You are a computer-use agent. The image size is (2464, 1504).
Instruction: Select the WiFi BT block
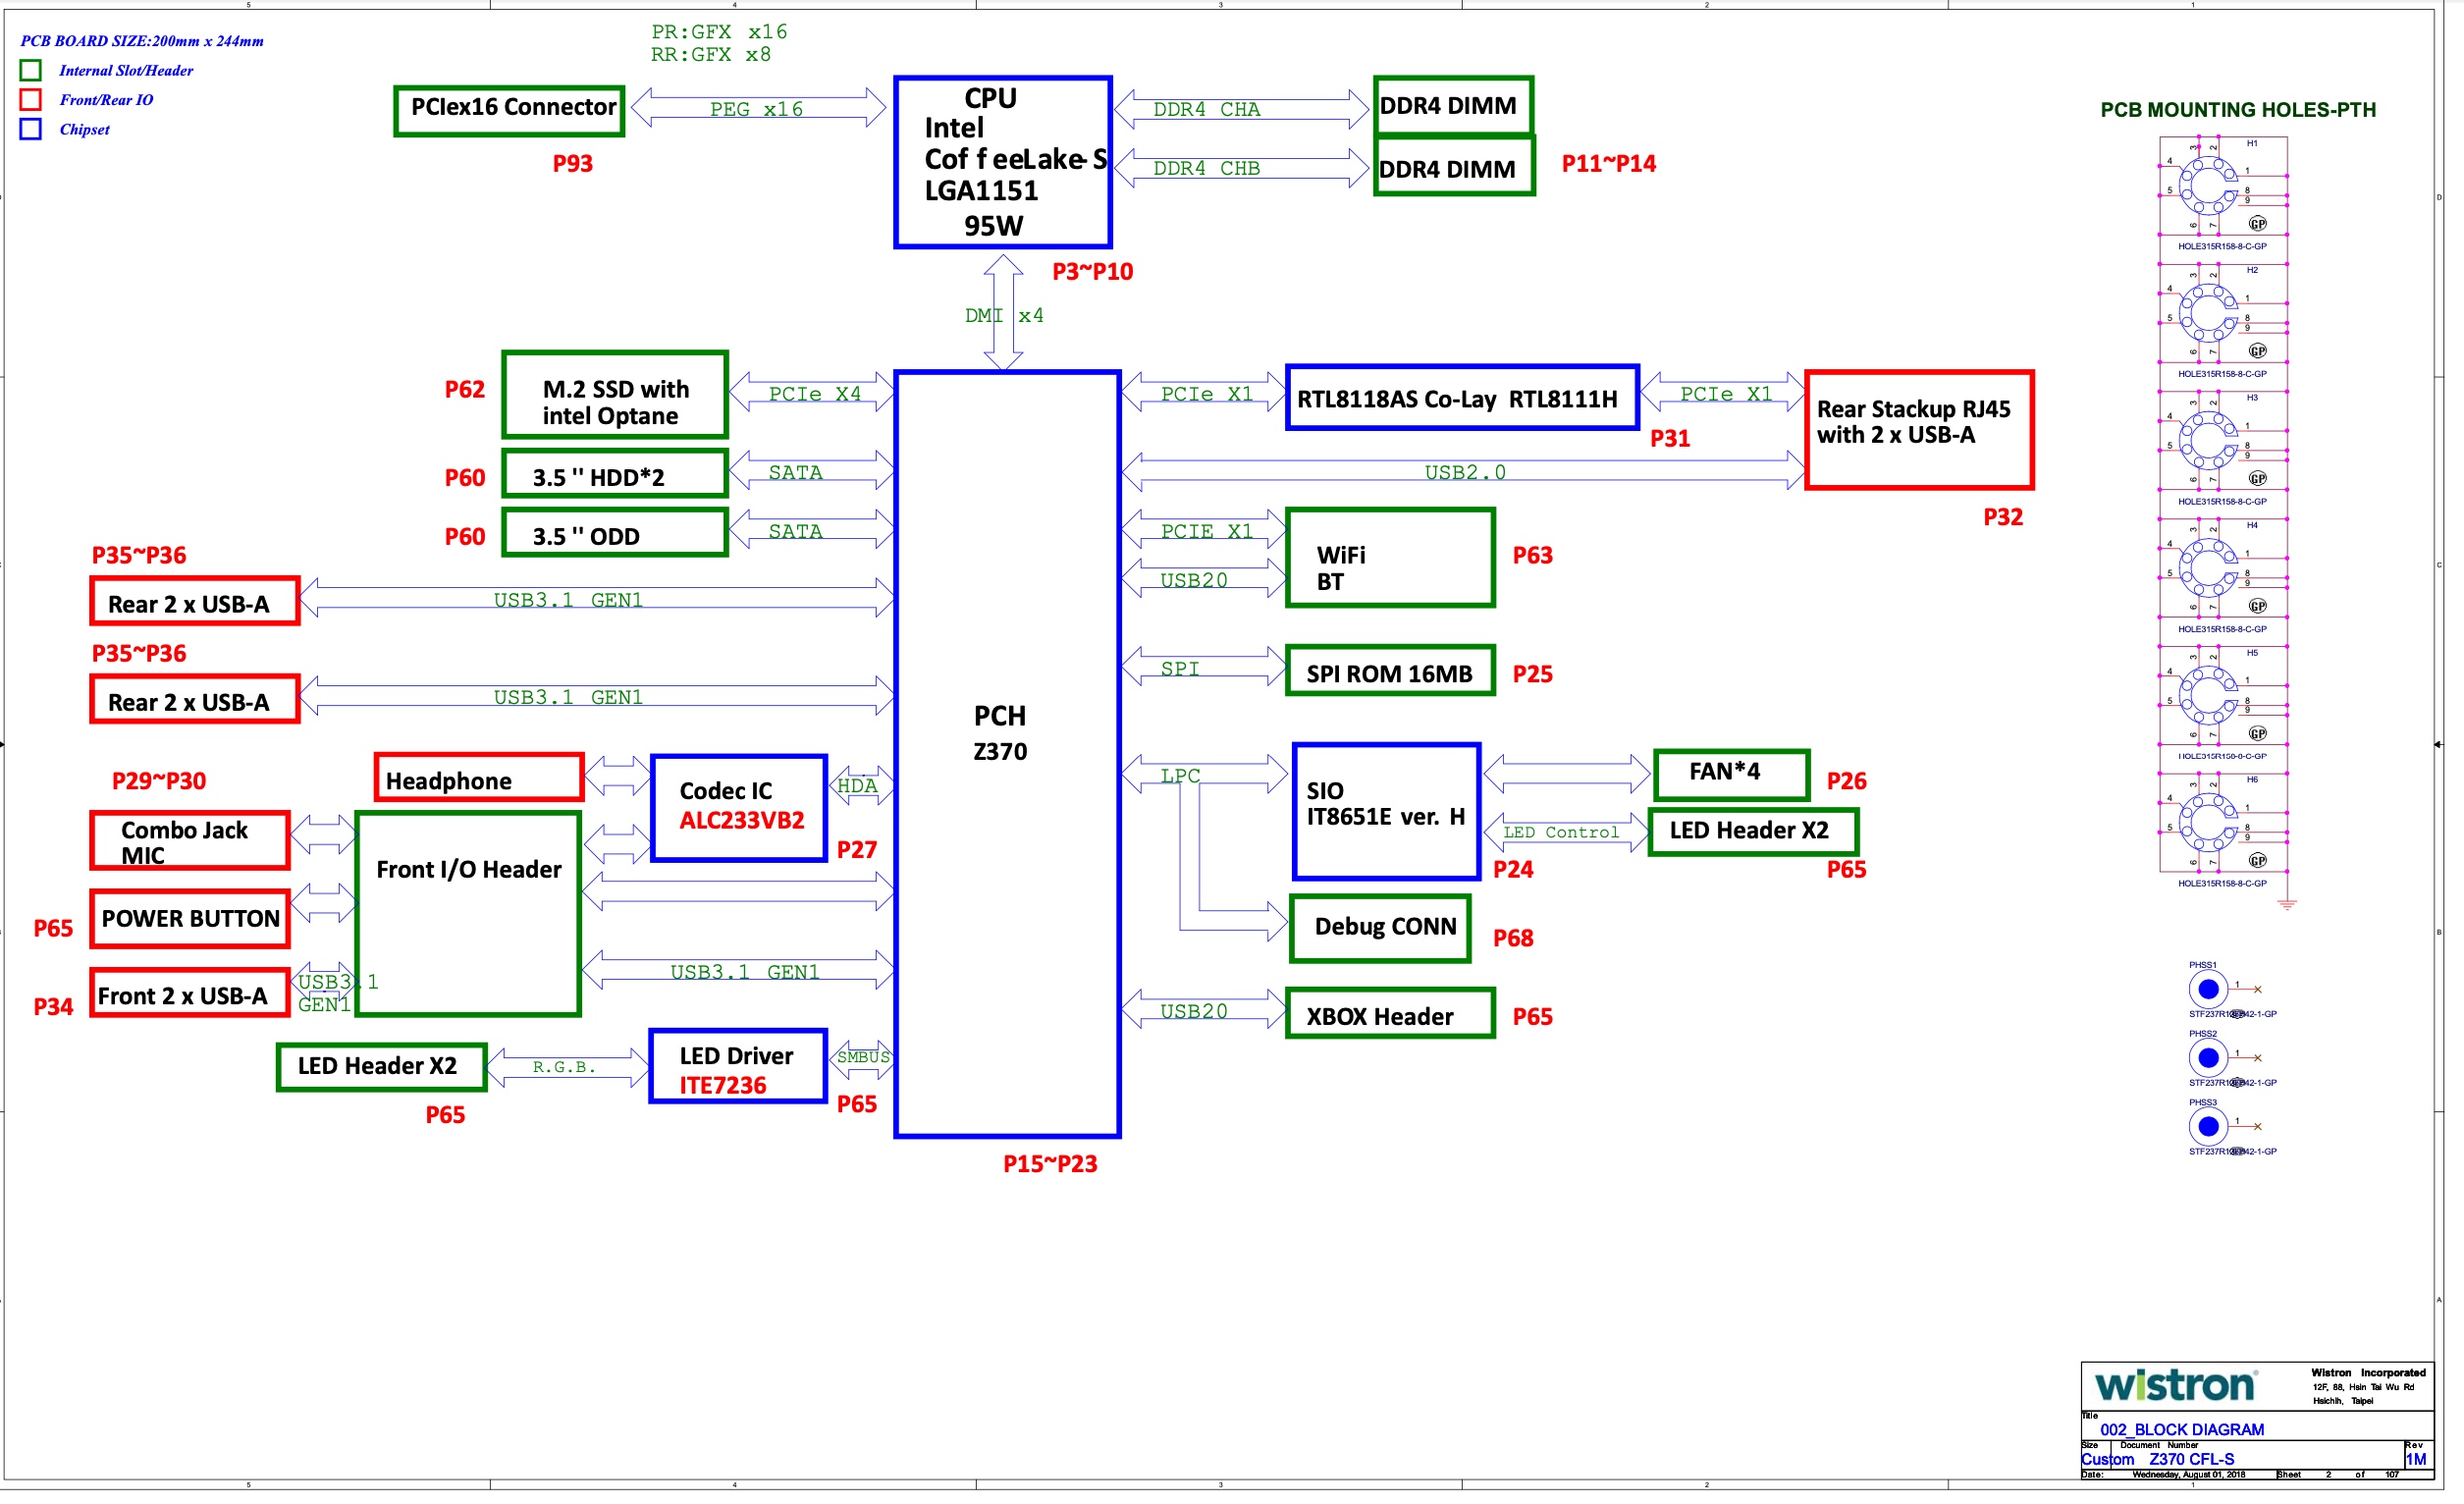click(x=1389, y=557)
